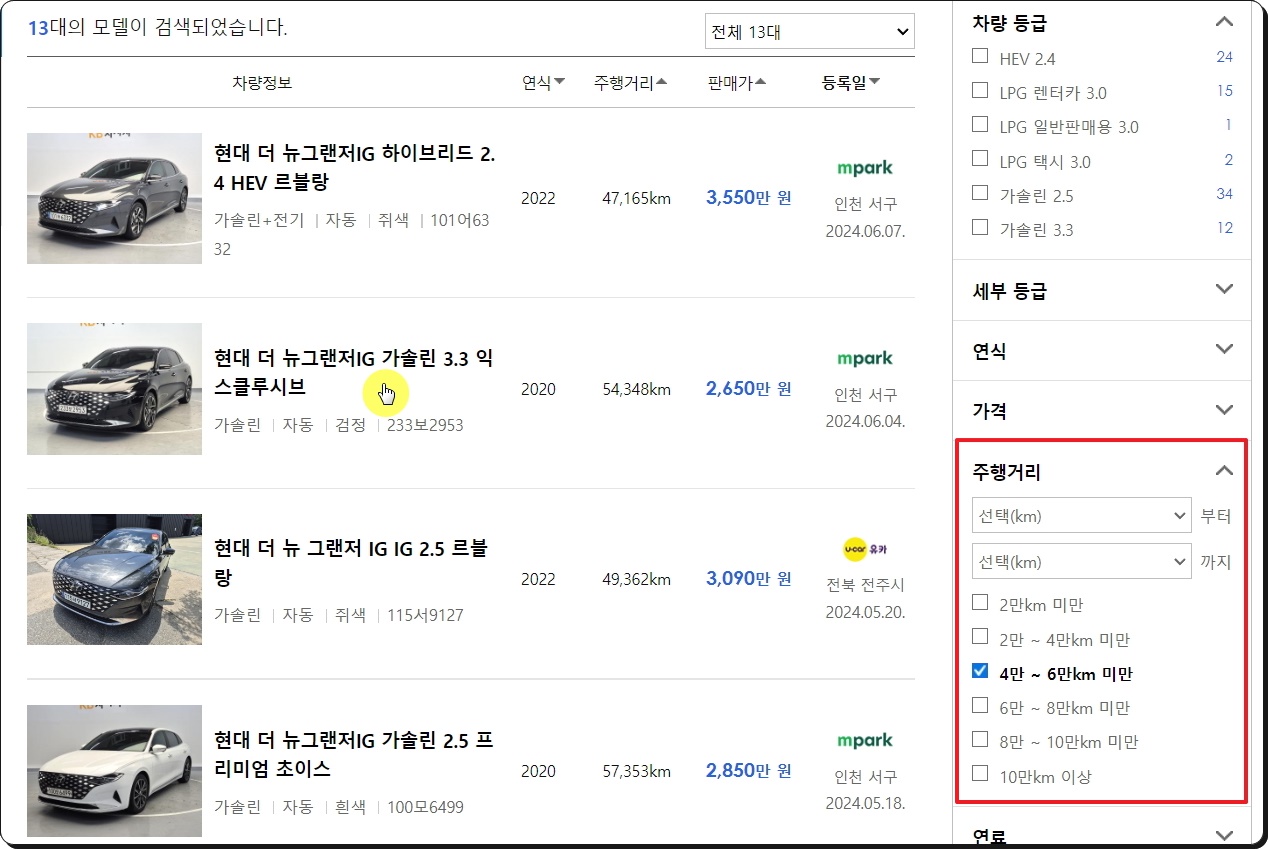This screenshot has width=1268, height=849.
Task: Click the 2024.06.07. registration date
Action: tap(865, 232)
